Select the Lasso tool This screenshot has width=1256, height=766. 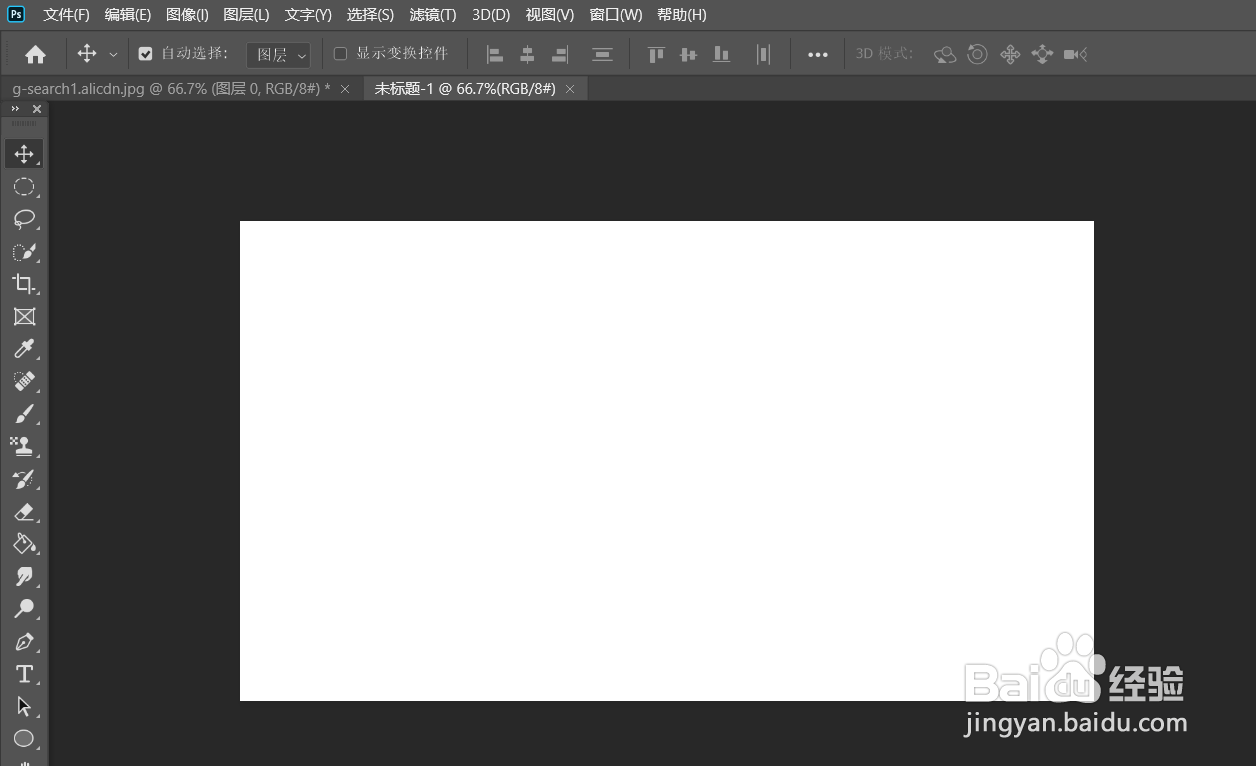(x=24, y=219)
